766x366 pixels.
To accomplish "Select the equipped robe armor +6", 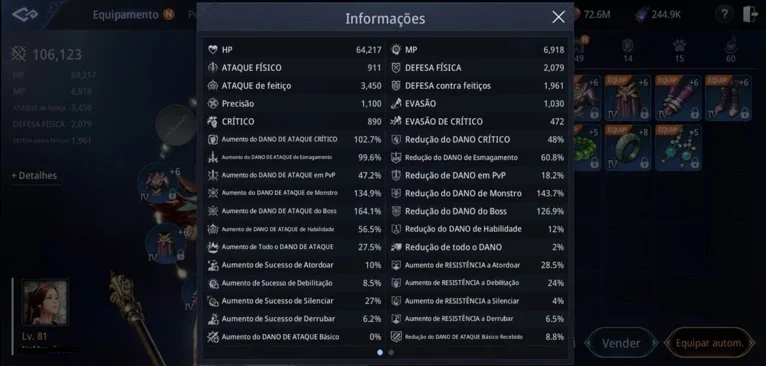I will coord(628,98).
